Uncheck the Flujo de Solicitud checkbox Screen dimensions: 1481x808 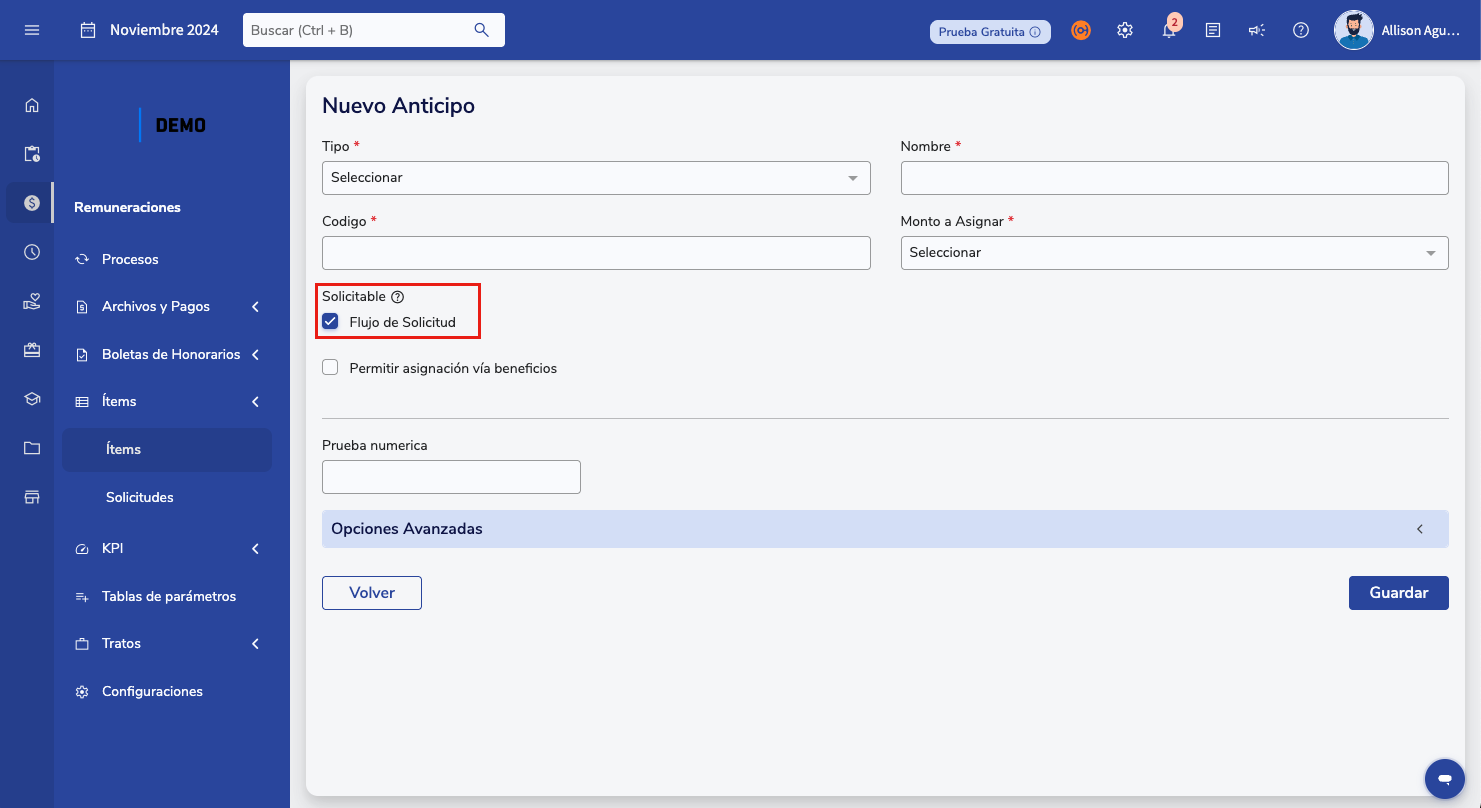(331, 322)
